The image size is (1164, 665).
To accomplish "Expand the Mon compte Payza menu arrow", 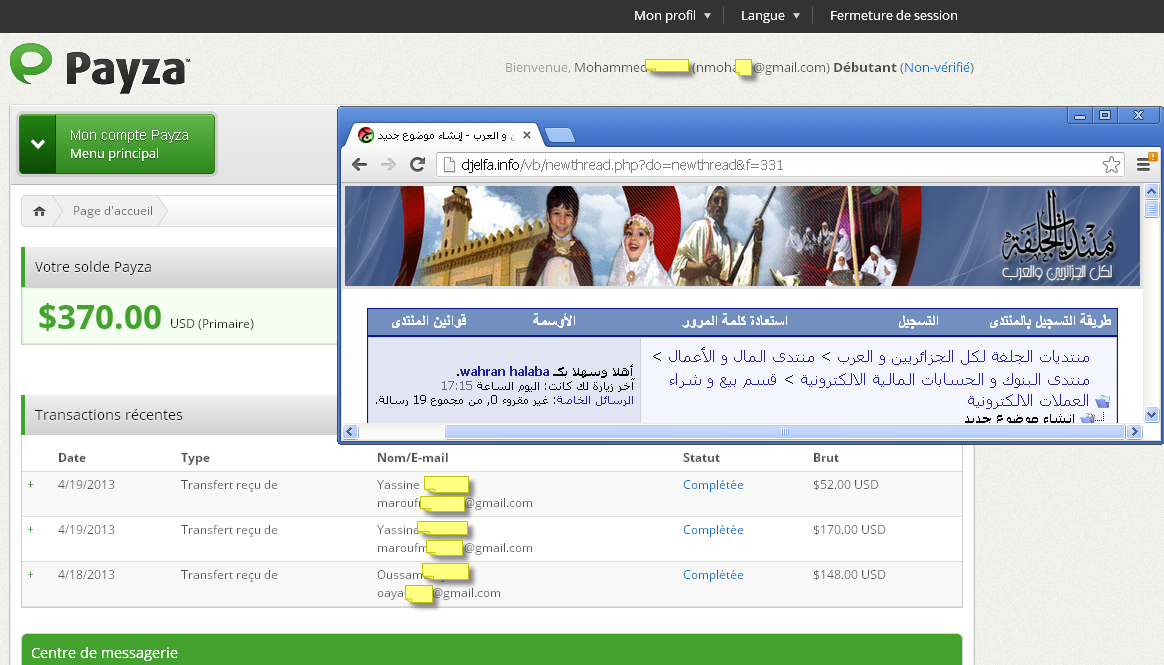I will [38, 144].
